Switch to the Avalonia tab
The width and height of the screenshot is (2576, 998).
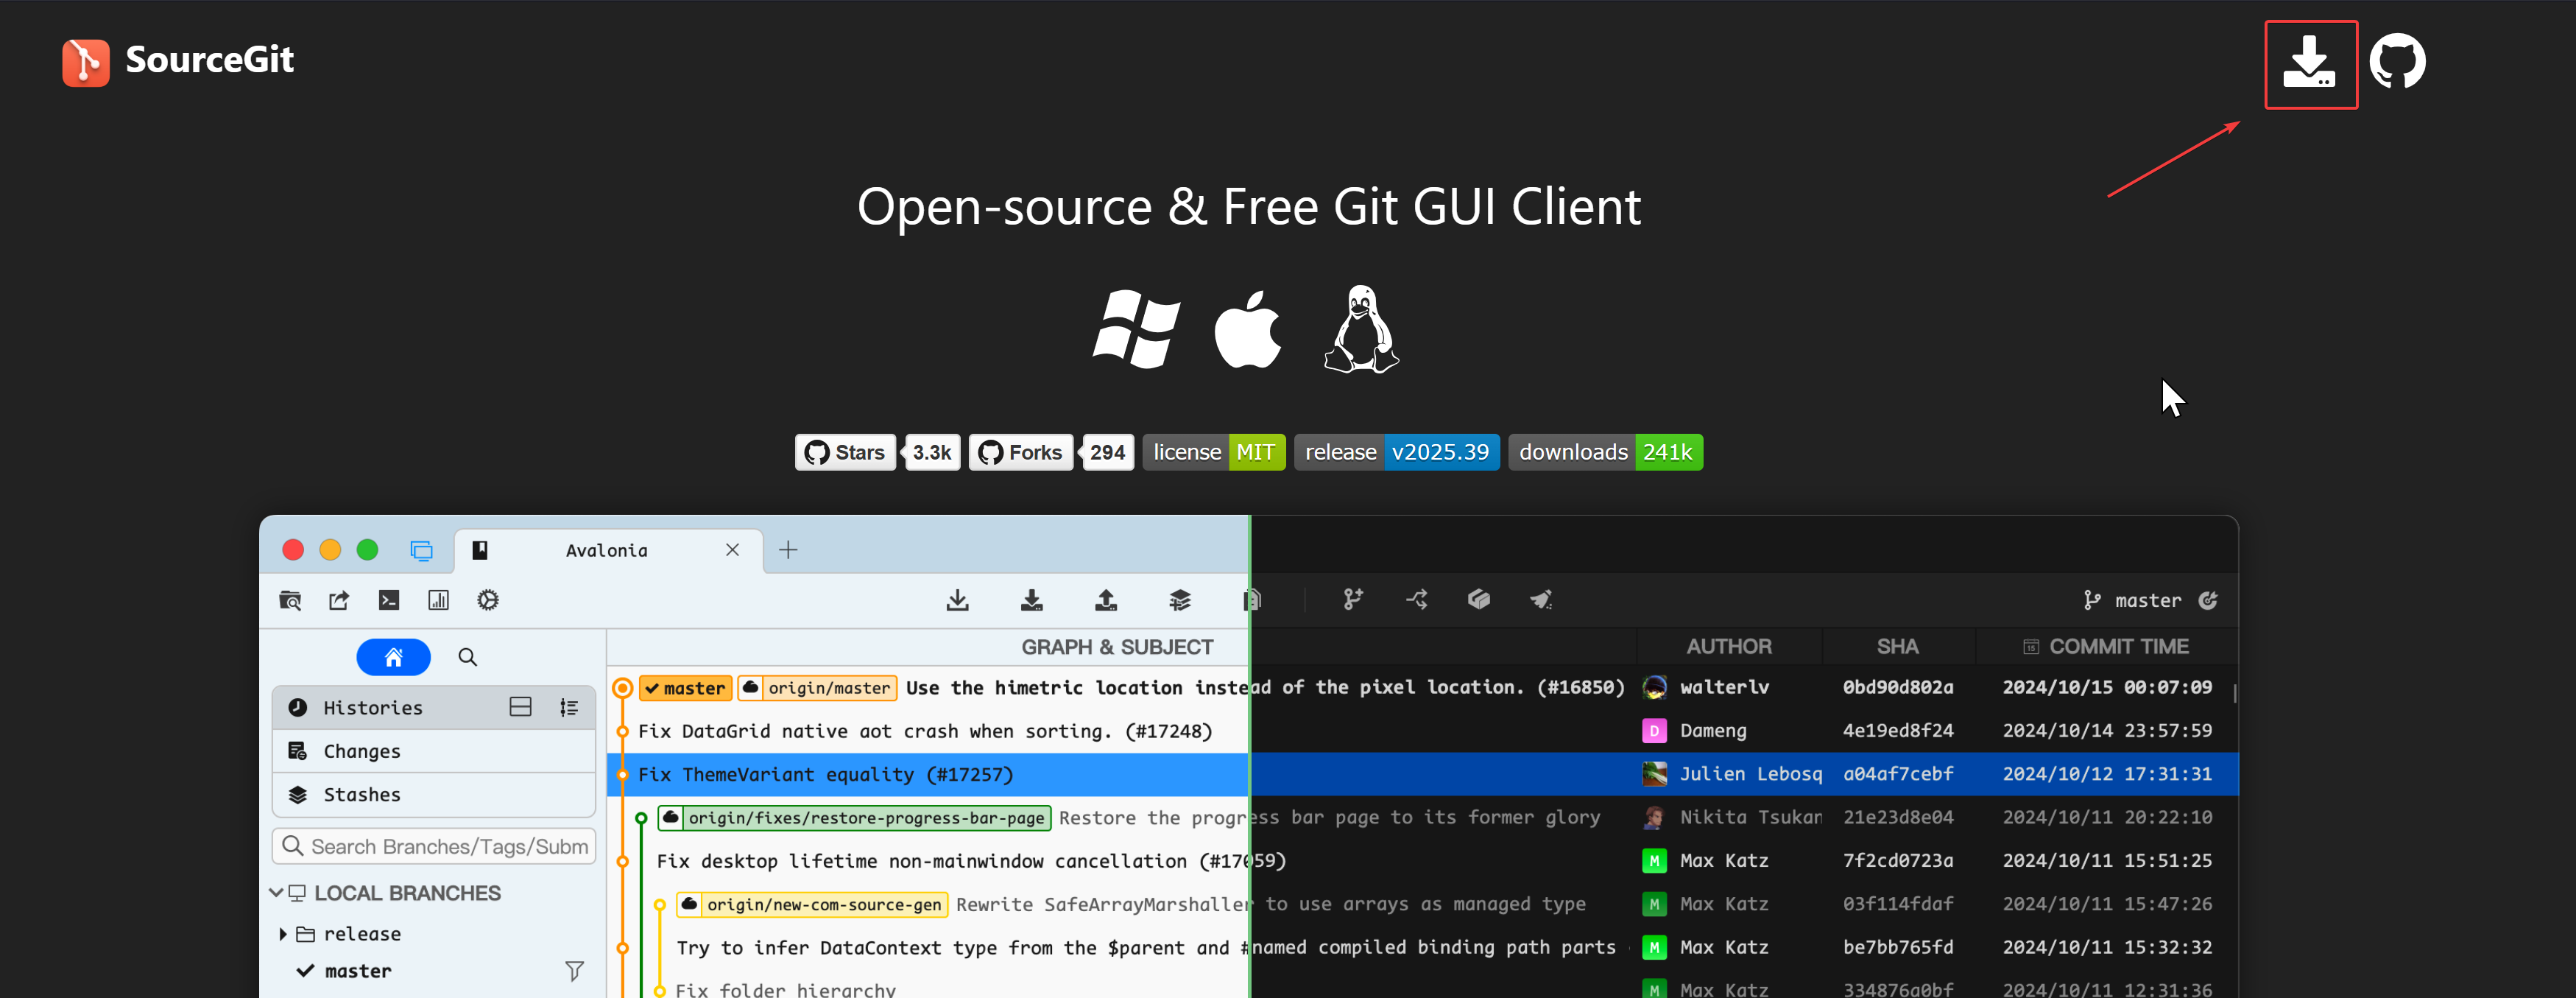coord(606,550)
